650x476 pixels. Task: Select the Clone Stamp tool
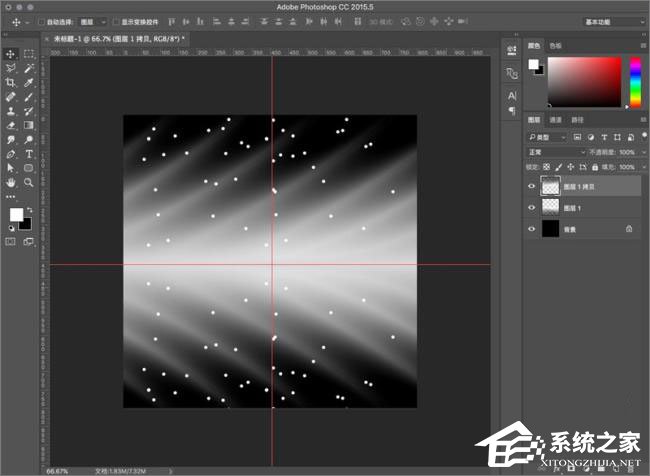coord(10,111)
